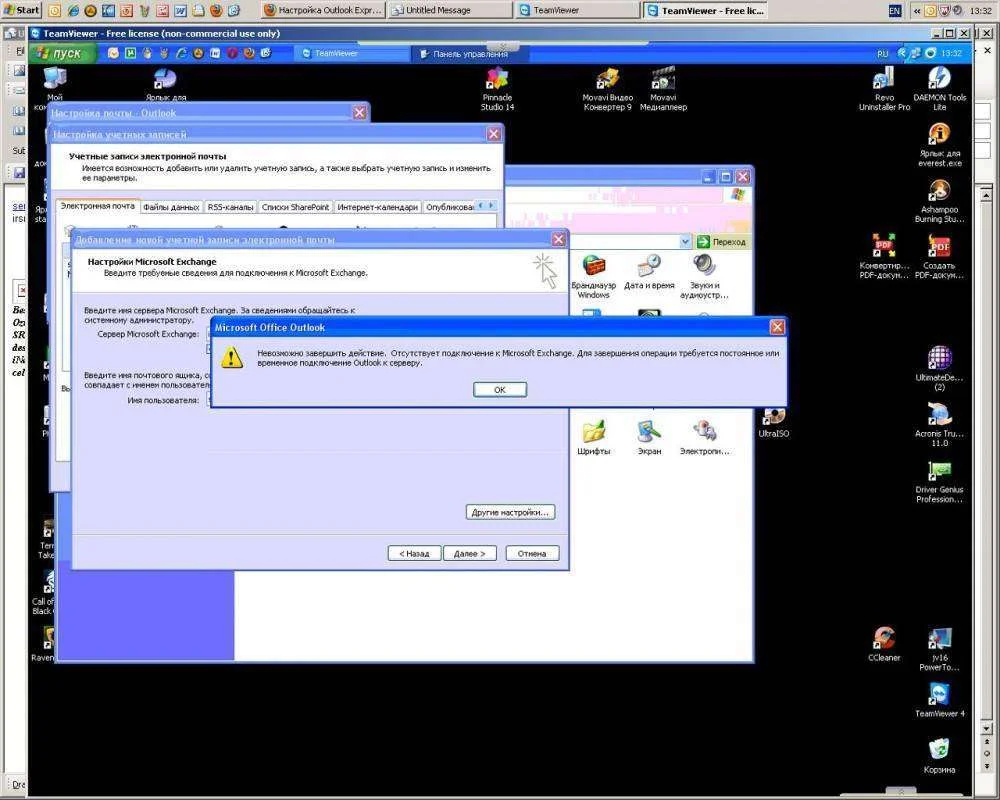Open Ashampoo Burning Studio icon
Viewport: 1000px width, 800px height.
pyautogui.click(x=939, y=201)
